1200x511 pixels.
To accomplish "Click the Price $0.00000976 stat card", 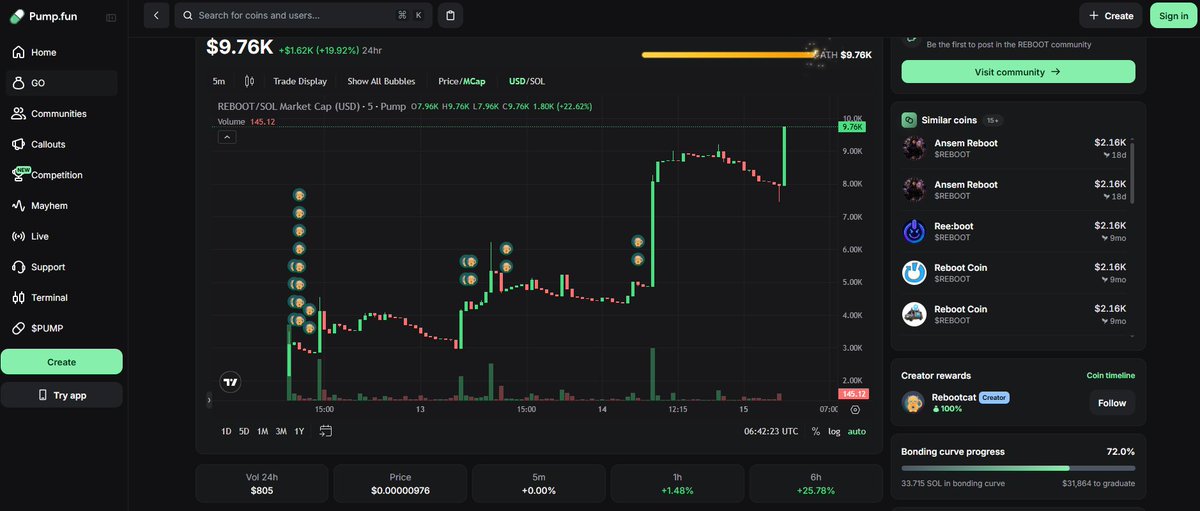I will pyautogui.click(x=400, y=484).
